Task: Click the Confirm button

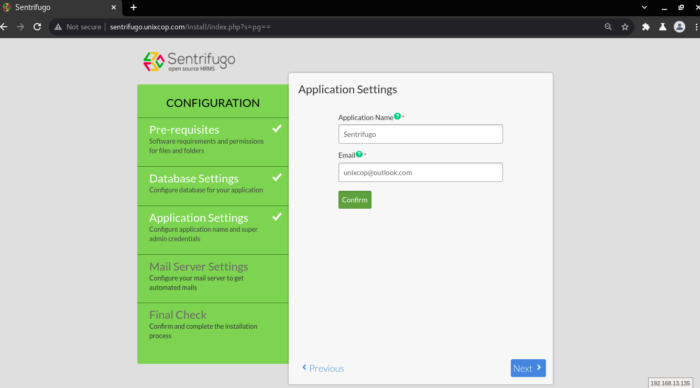Action: tap(354, 200)
